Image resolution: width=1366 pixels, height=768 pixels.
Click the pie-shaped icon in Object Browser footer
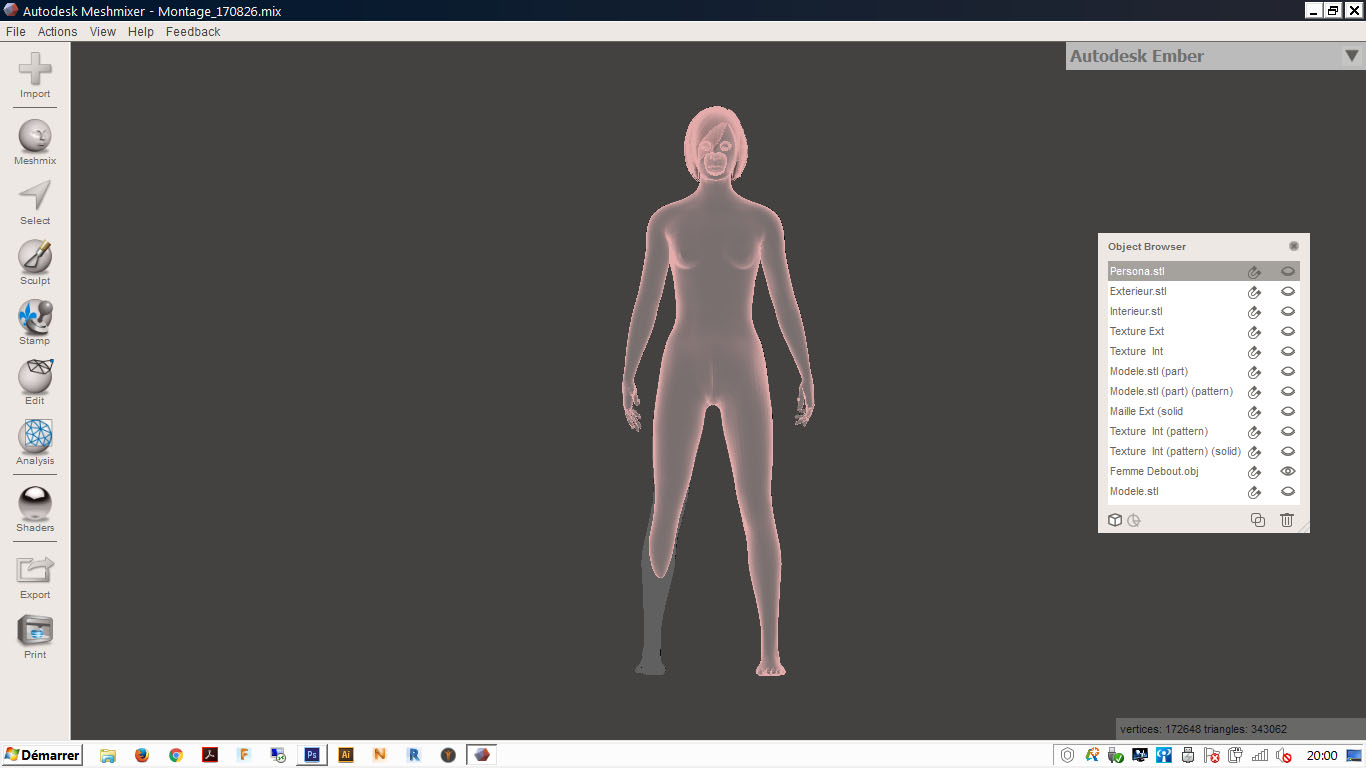pos(1134,520)
